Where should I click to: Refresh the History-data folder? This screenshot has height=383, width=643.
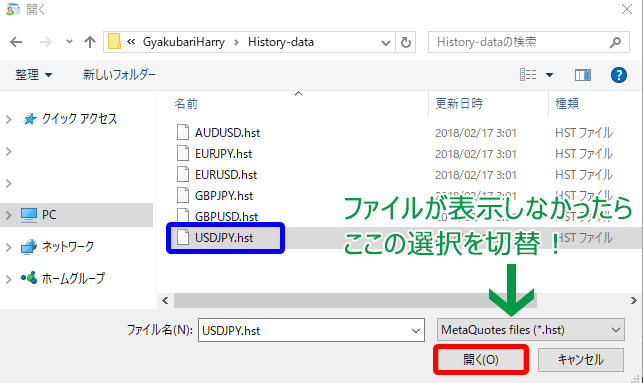coord(406,42)
